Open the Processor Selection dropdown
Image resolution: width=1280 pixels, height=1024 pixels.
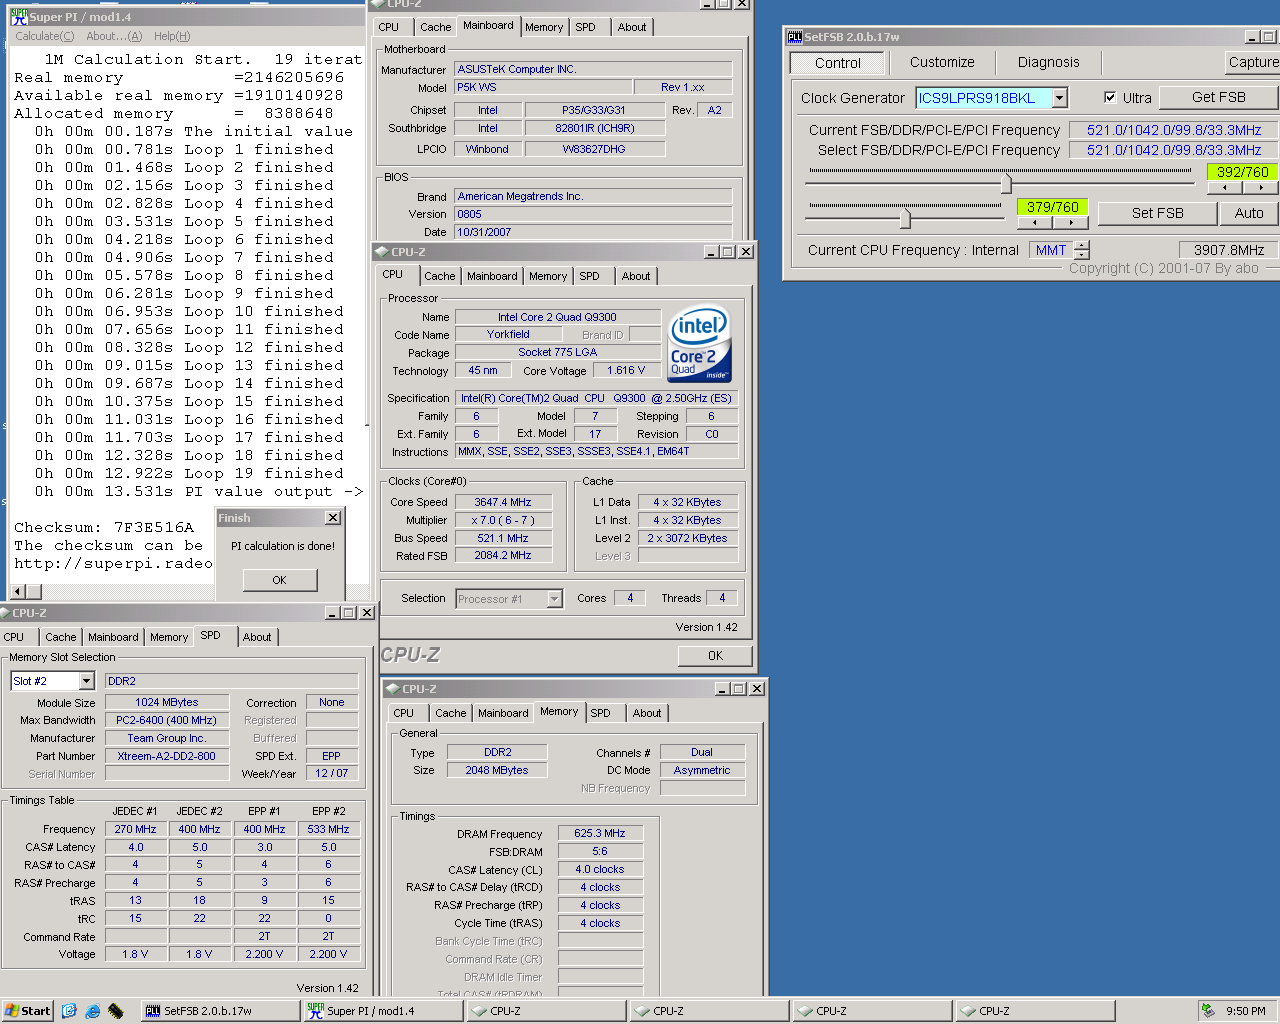point(554,599)
